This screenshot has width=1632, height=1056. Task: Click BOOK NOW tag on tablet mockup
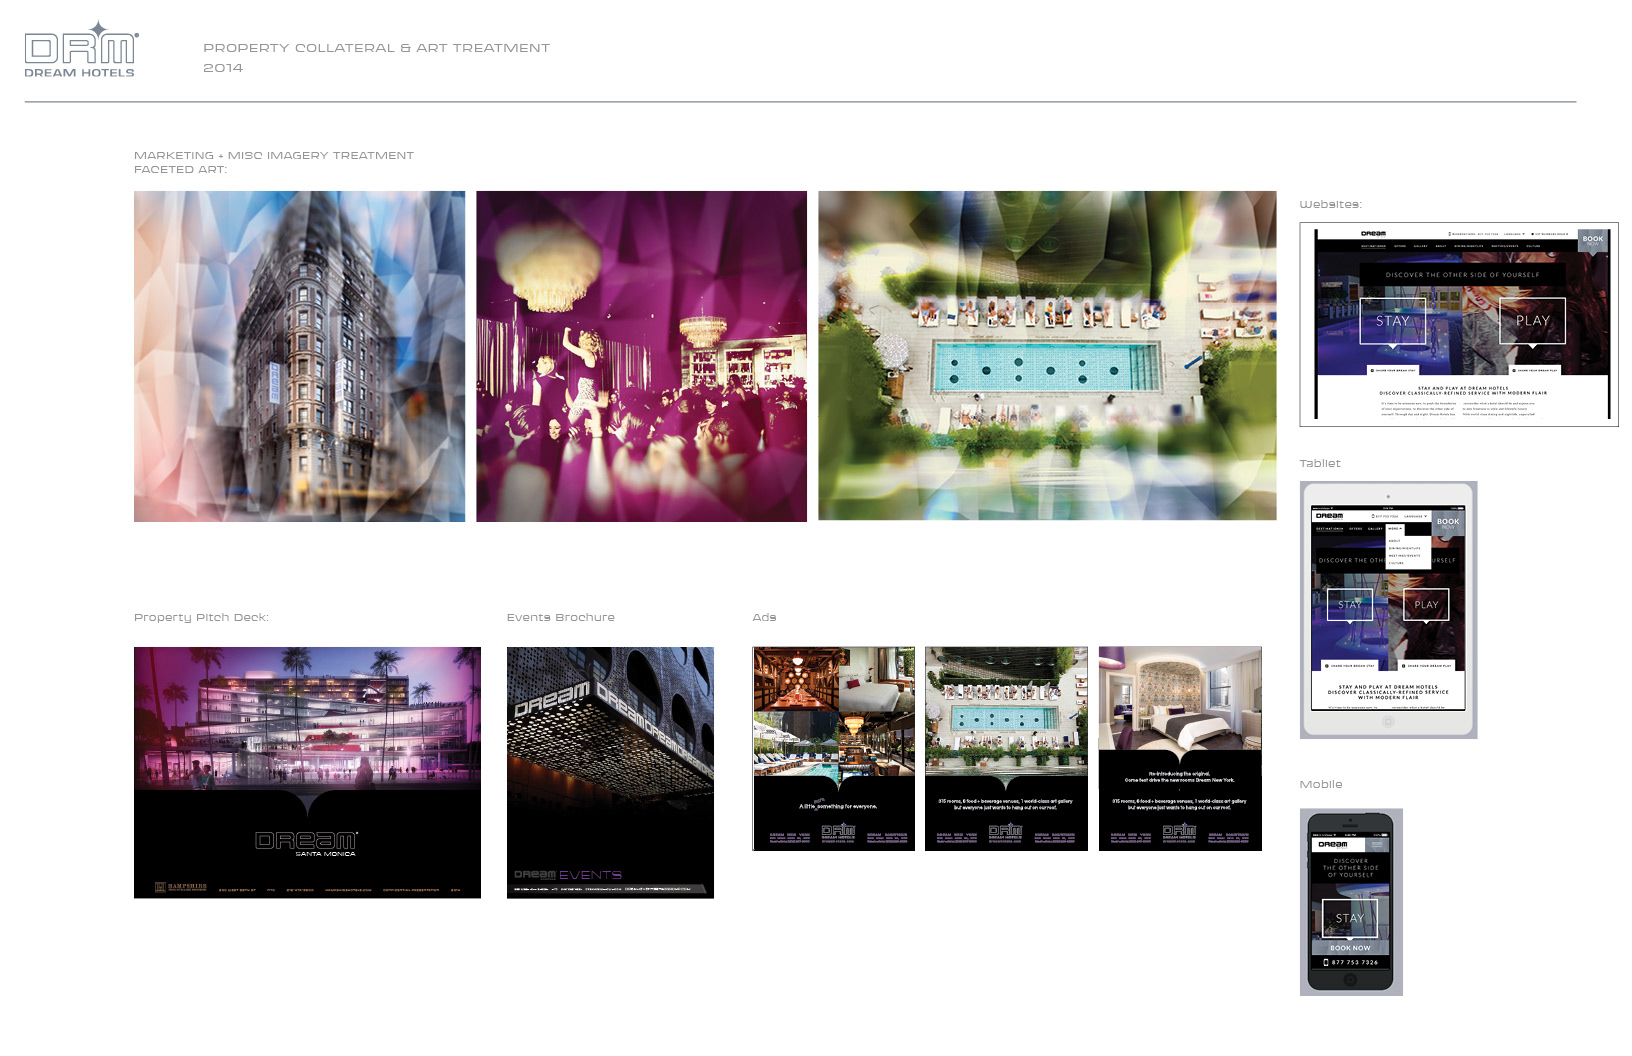coord(1448,524)
